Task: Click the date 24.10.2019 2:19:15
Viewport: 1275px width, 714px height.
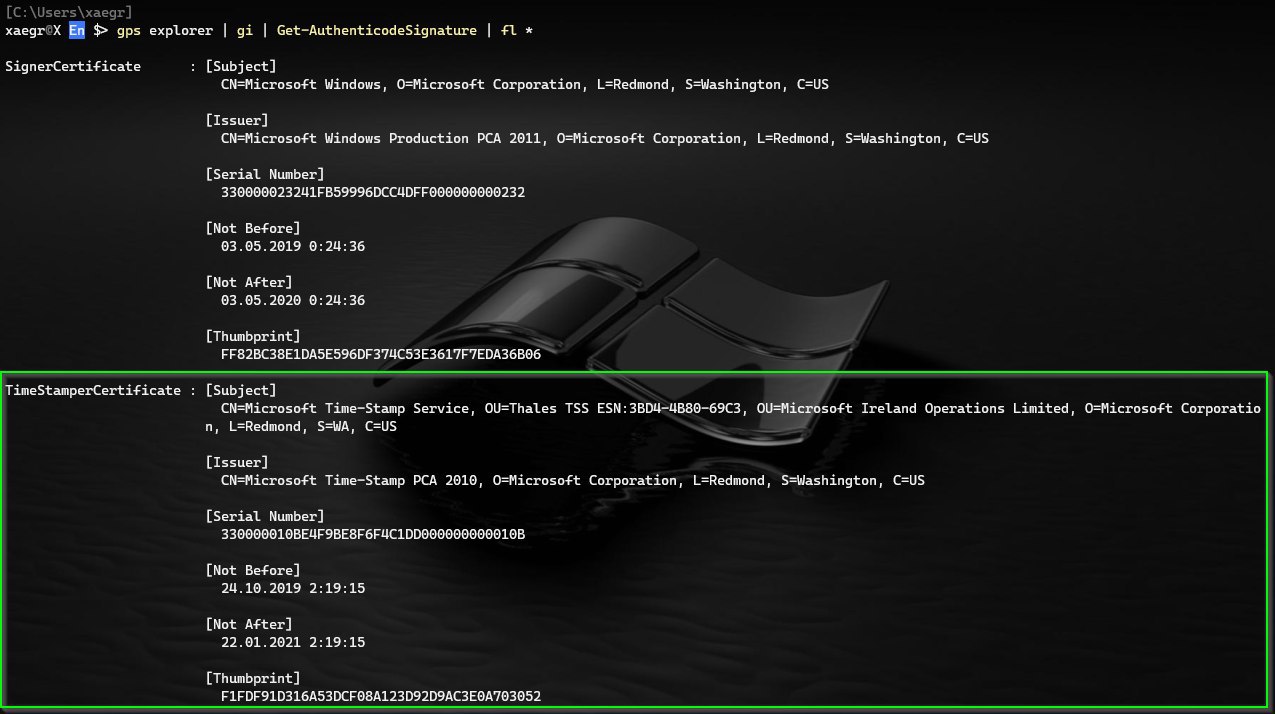Action: pos(293,588)
